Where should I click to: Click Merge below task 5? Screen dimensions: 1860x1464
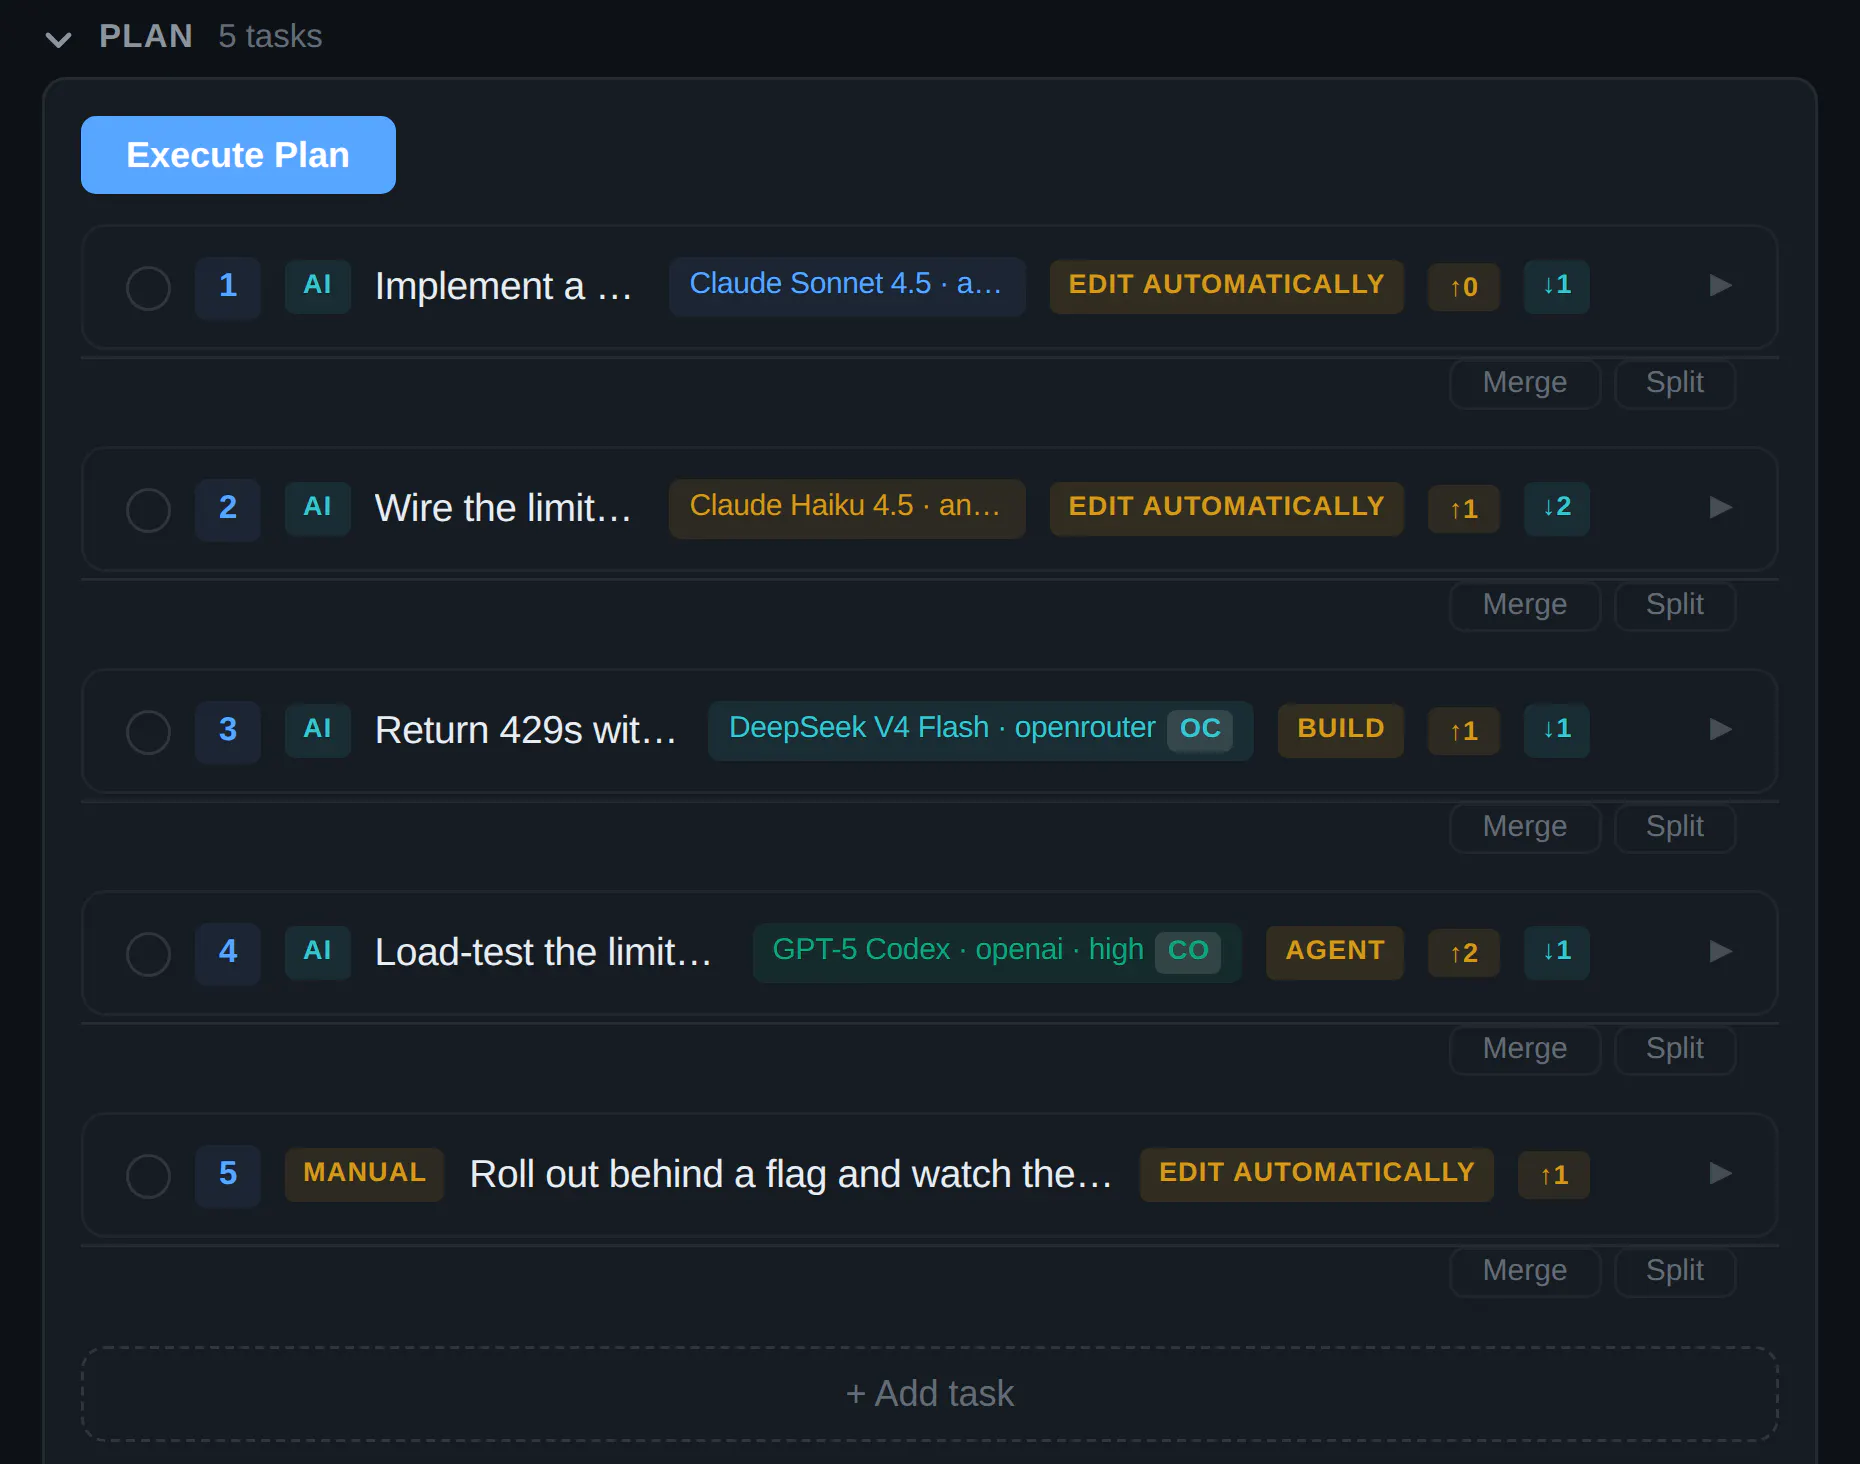tap(1525, 1272)
